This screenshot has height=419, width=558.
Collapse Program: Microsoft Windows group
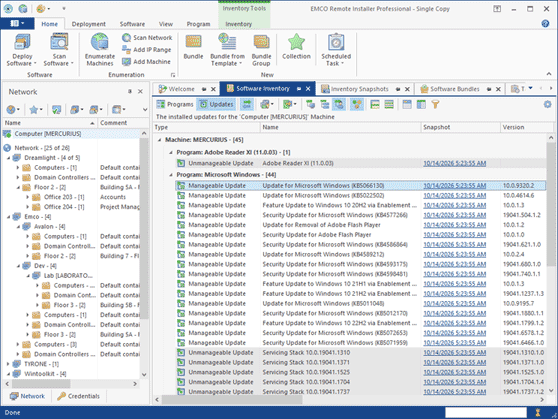click(x=171, y=175)
